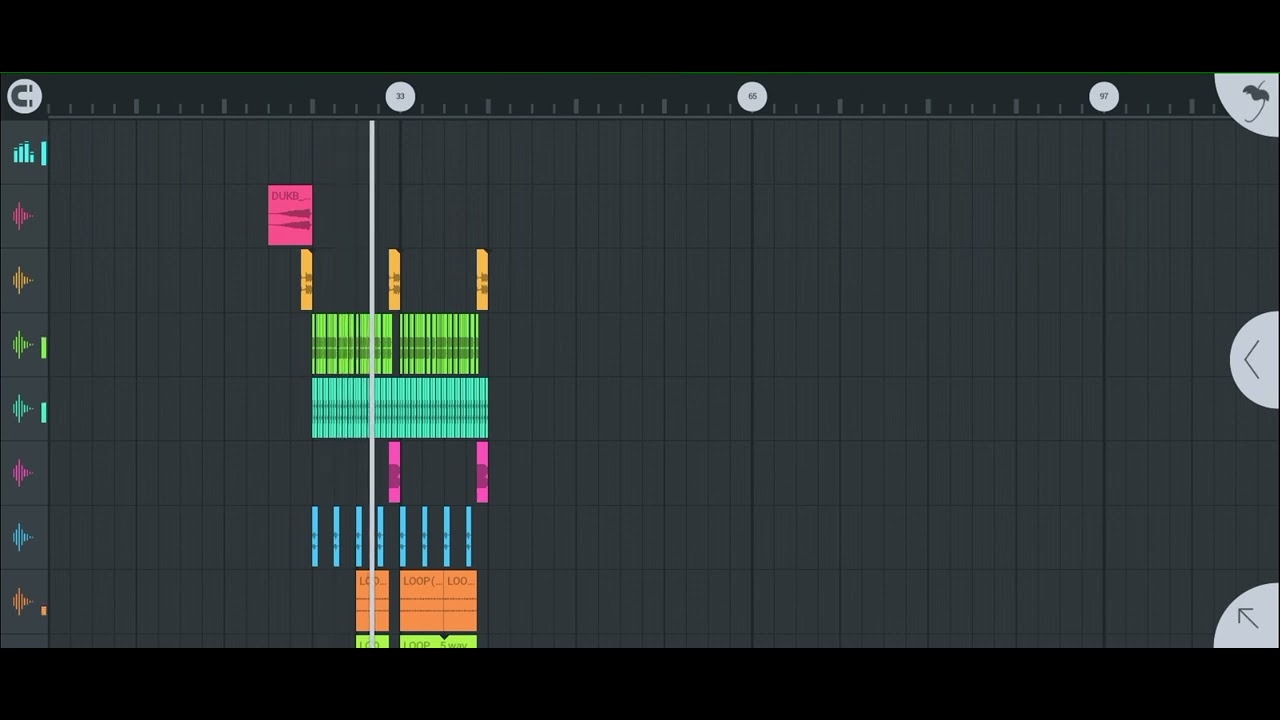Select the second green pattern clip
1280x720 pixels.
click(439, 344)
